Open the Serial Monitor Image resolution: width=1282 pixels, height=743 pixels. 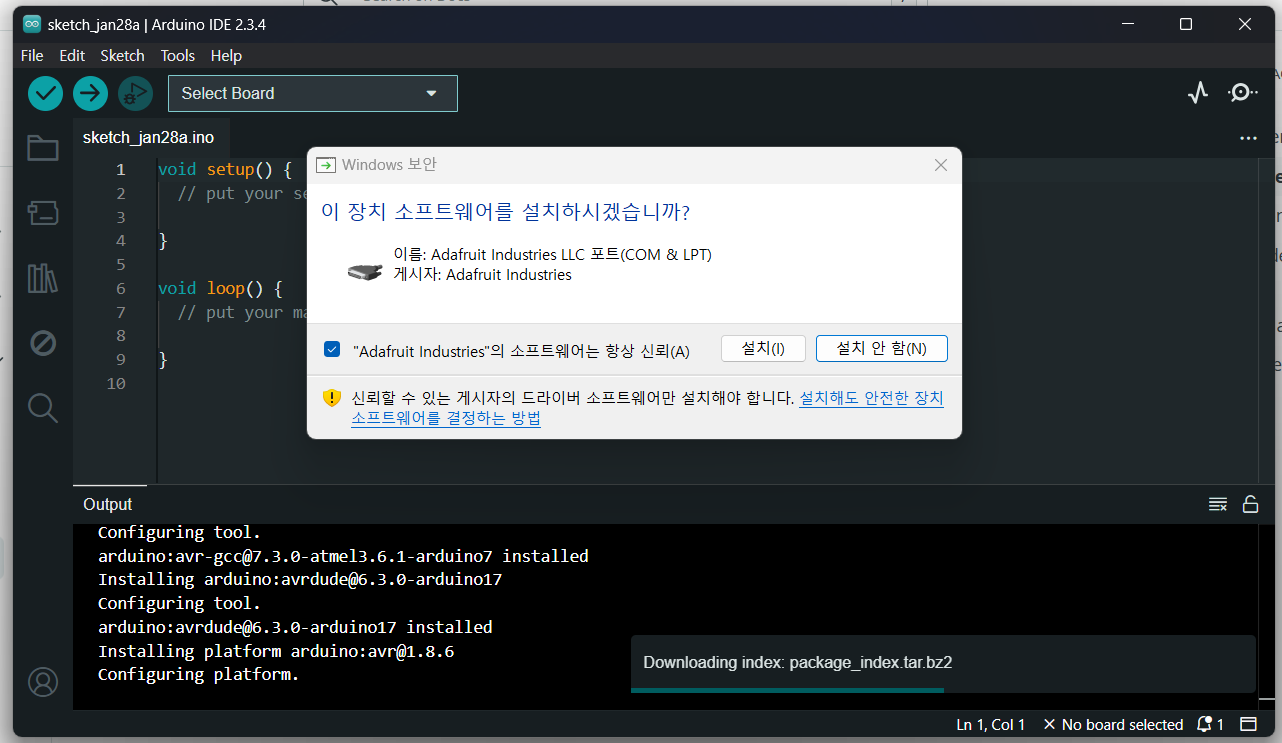coord(1243,93)
